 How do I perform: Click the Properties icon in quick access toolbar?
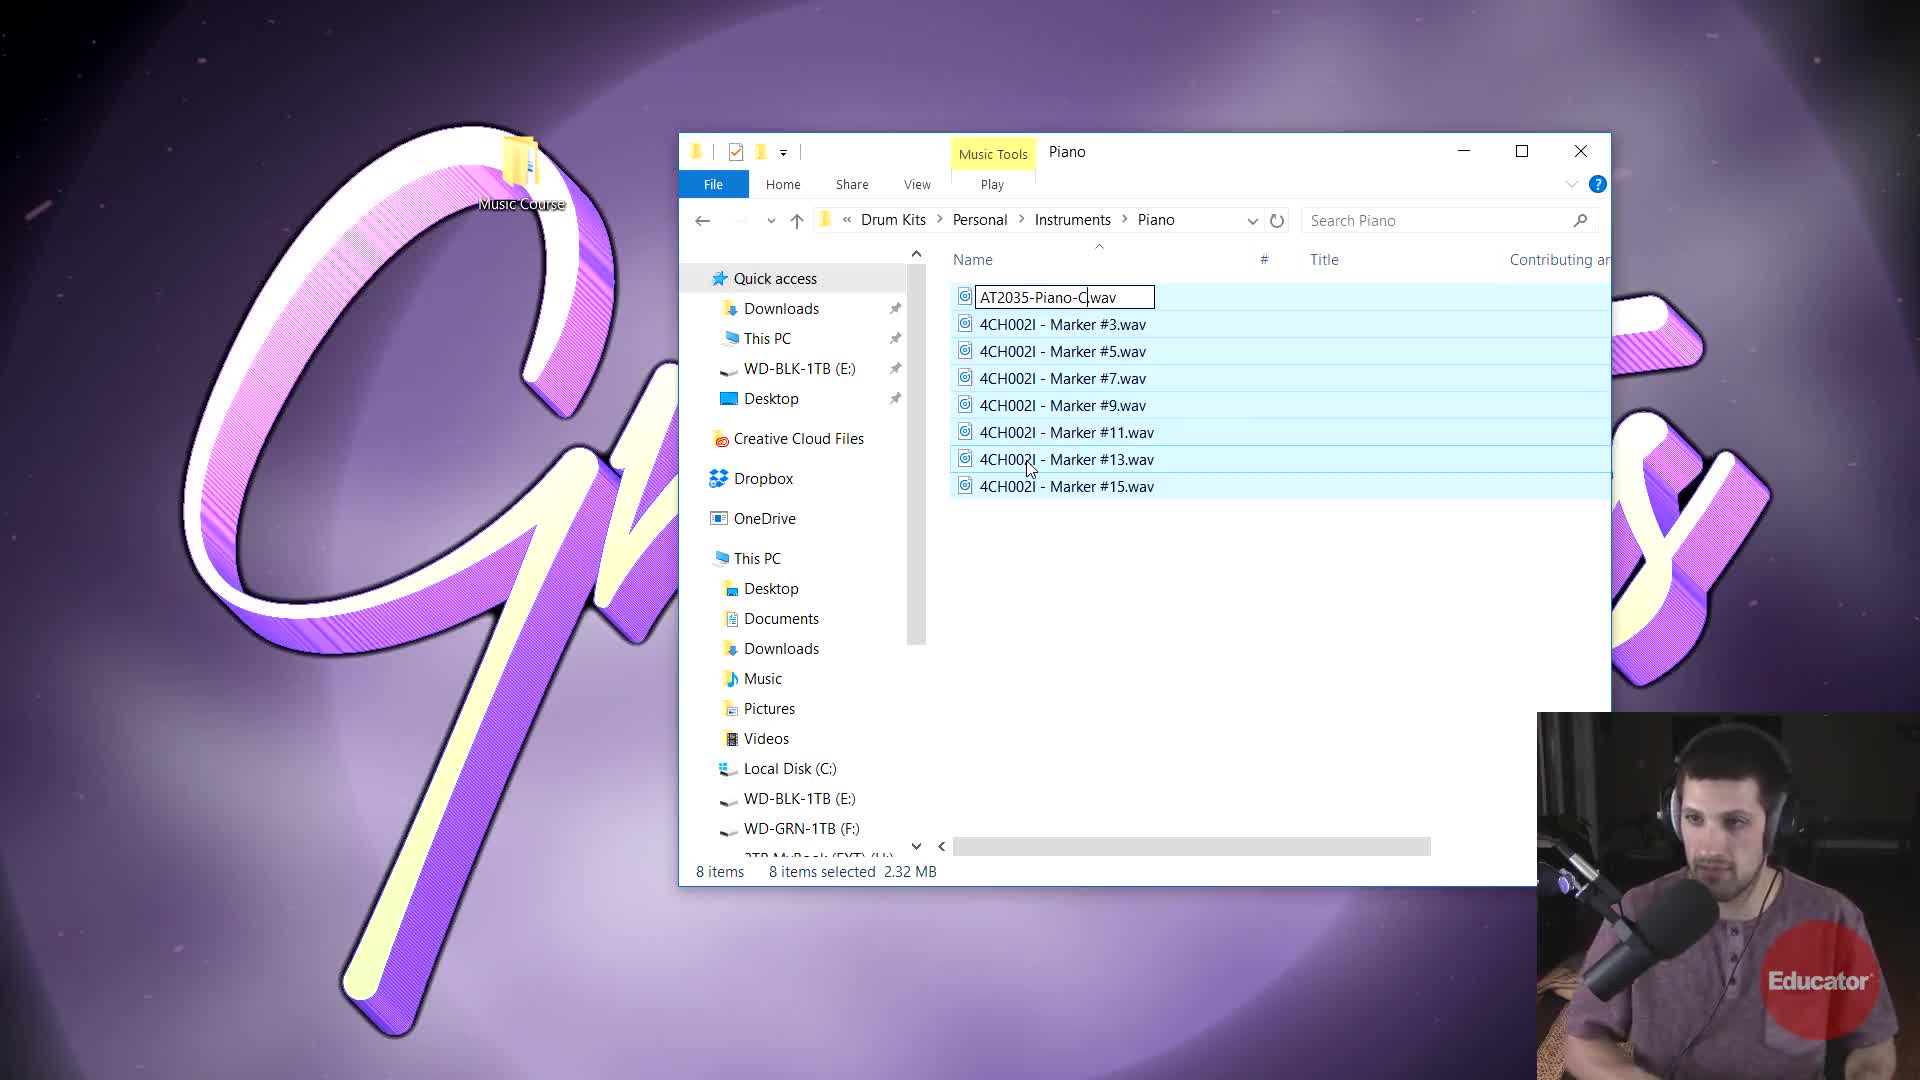click(x=736, y=152)
